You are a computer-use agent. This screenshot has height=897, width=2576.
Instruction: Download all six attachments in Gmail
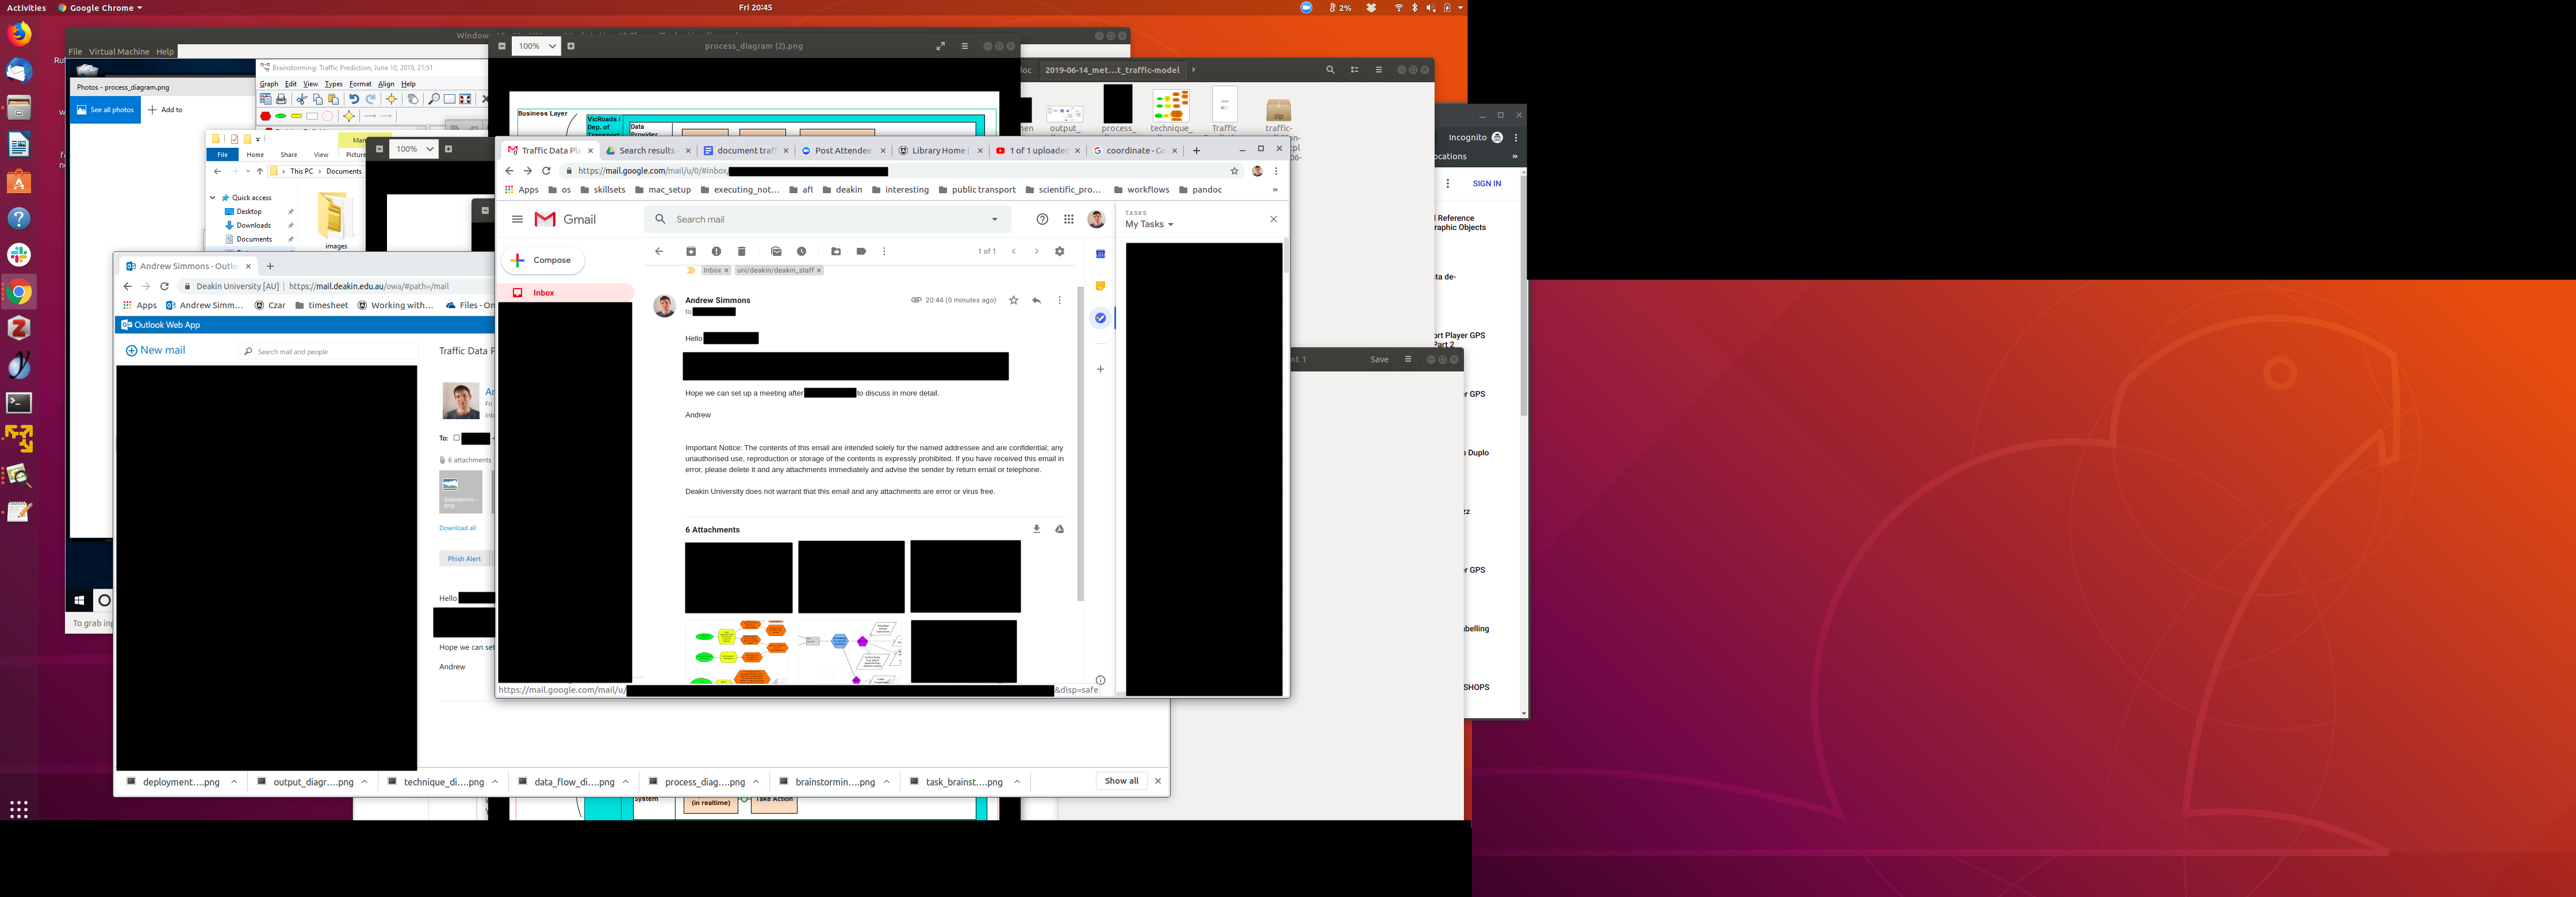pos(1036,529)
